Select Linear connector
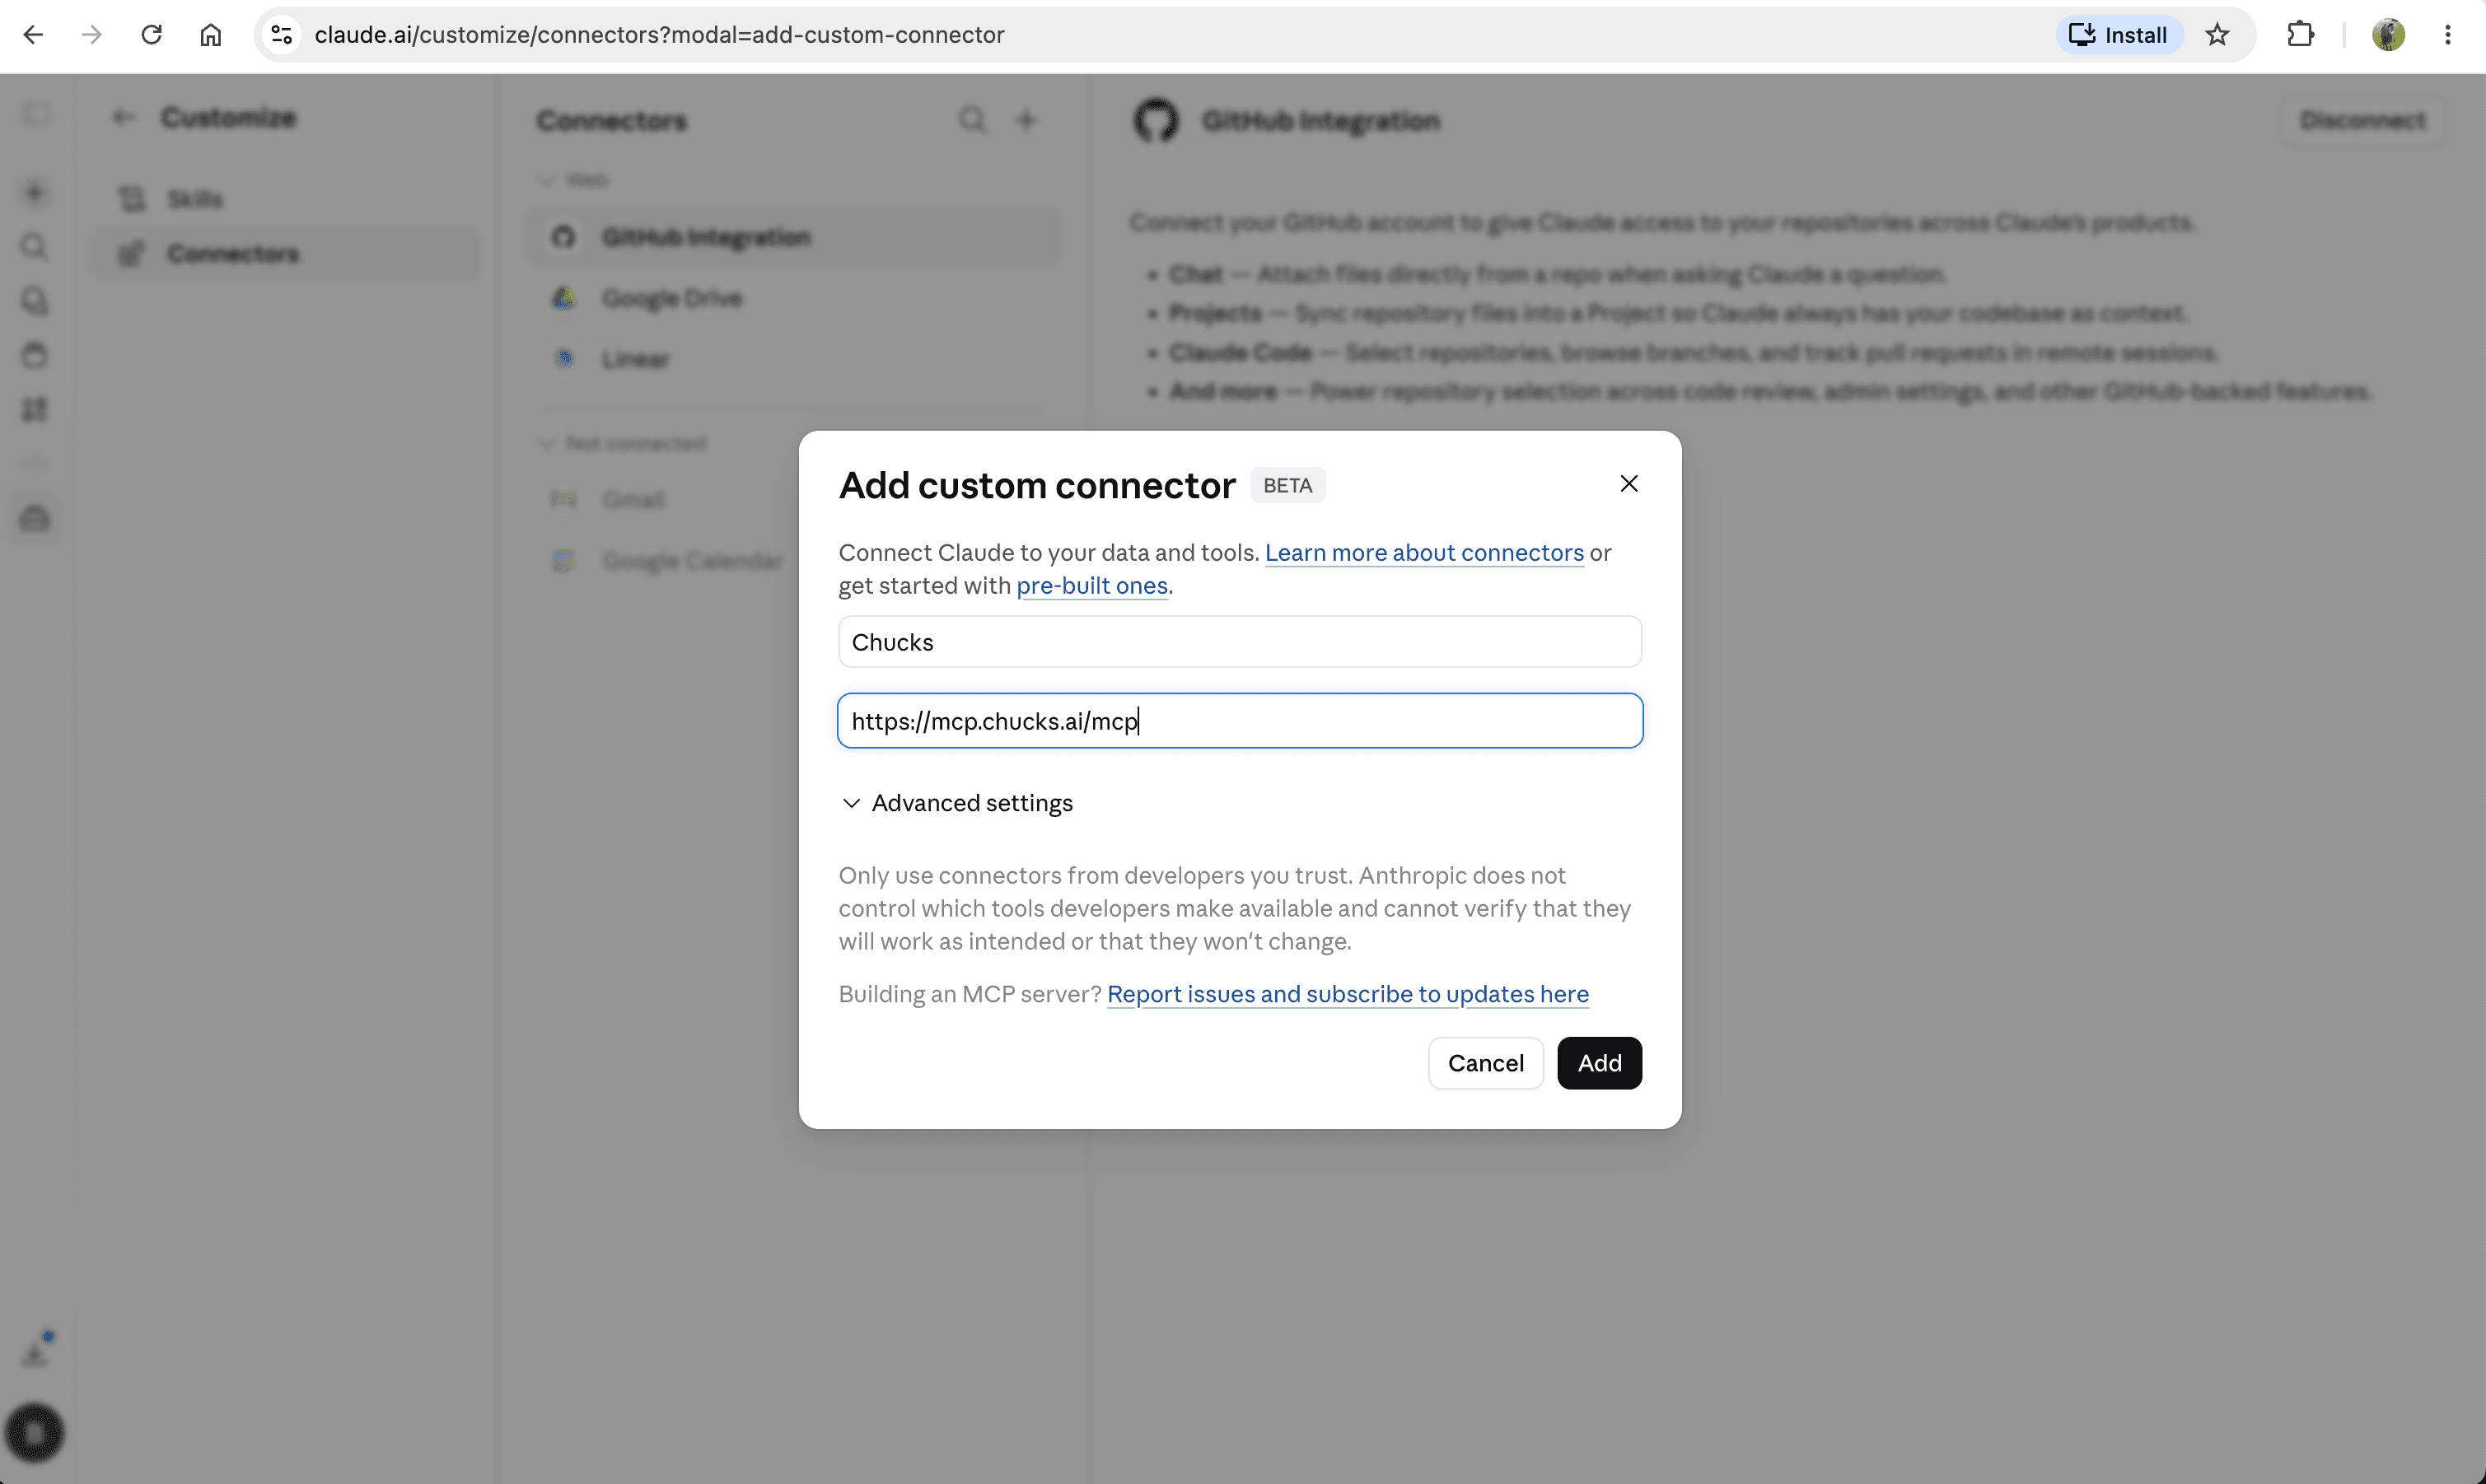This screenshot has width=2486, height=1484. [x=793, y=359]
